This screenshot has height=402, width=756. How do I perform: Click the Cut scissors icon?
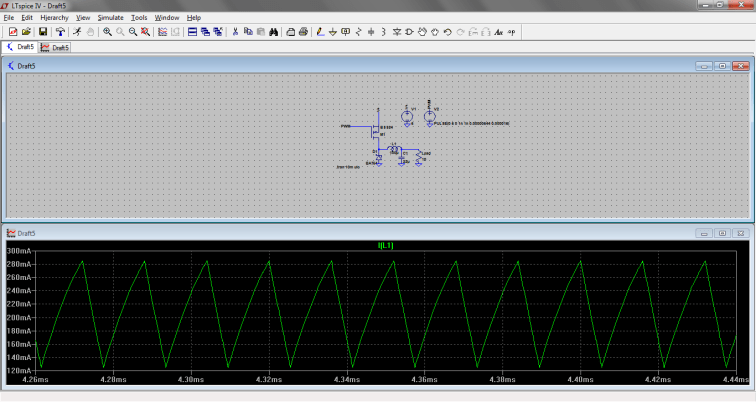click(x=235, y=32)
